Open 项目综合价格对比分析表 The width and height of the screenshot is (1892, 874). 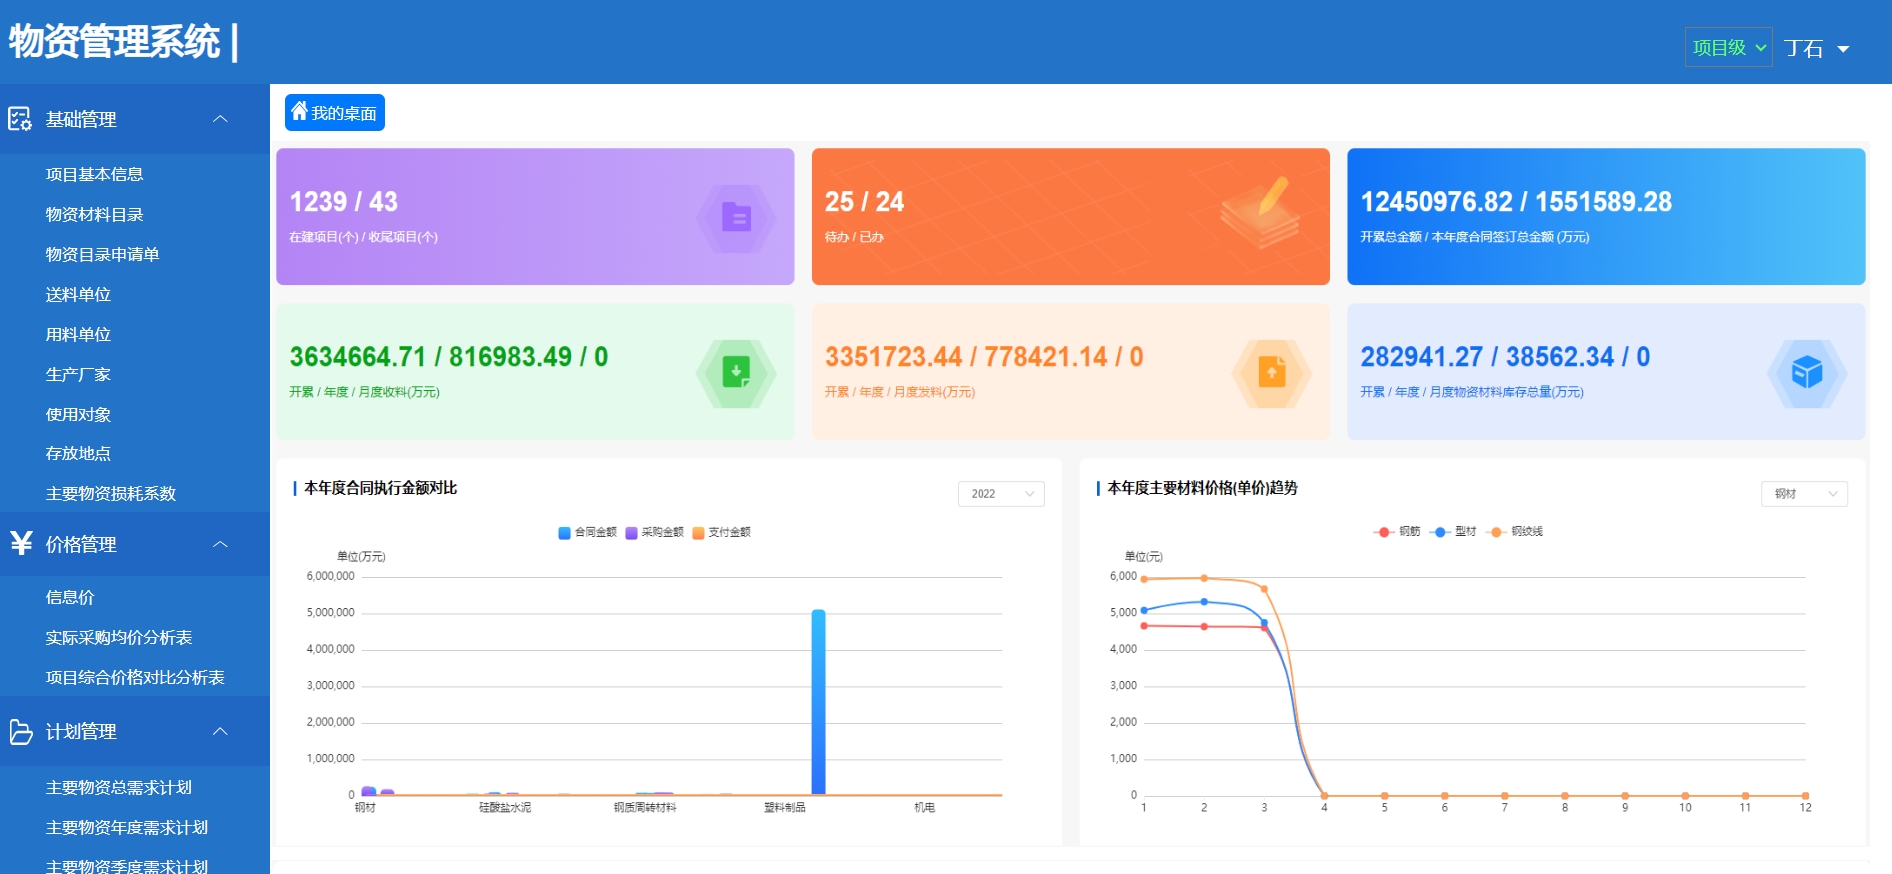(135, 677)
